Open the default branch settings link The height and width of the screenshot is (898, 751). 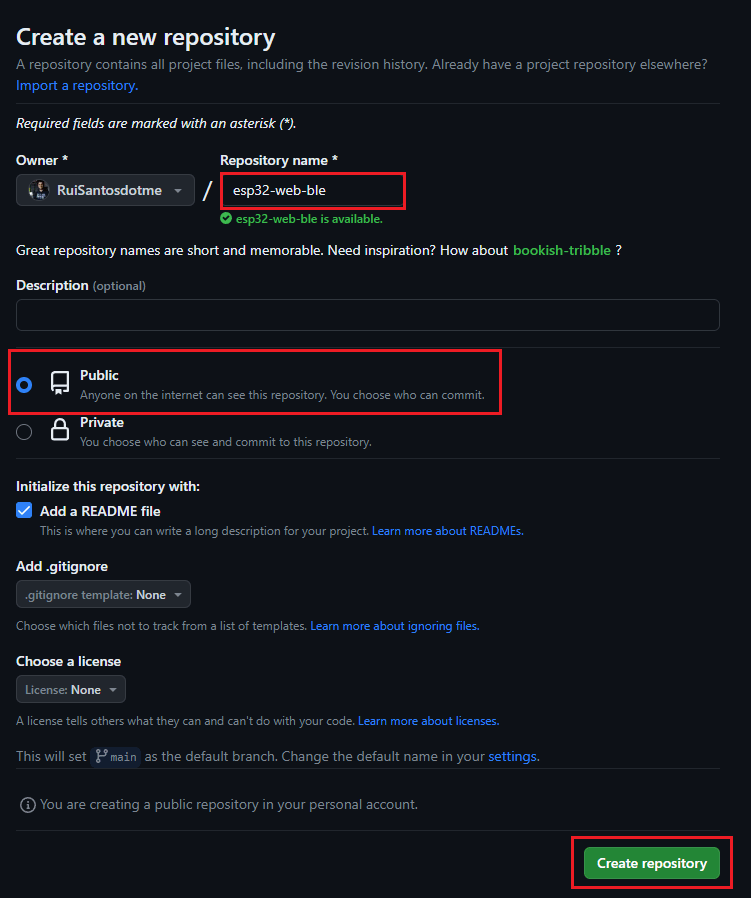click(513, 757)
